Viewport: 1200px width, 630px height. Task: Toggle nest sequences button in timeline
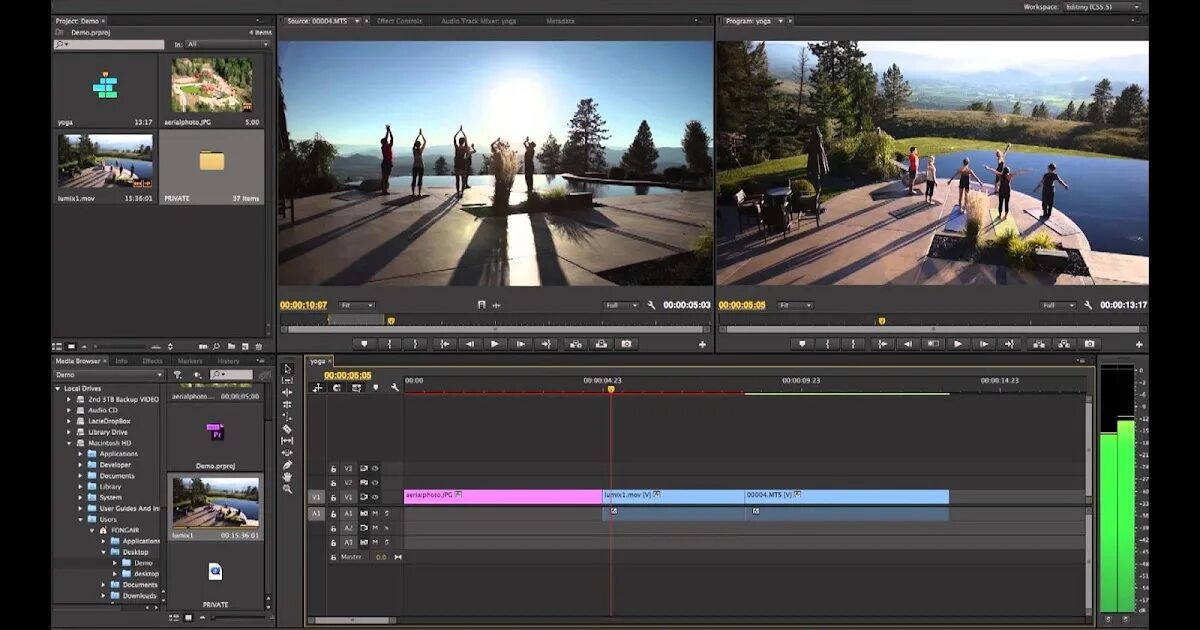318,388
